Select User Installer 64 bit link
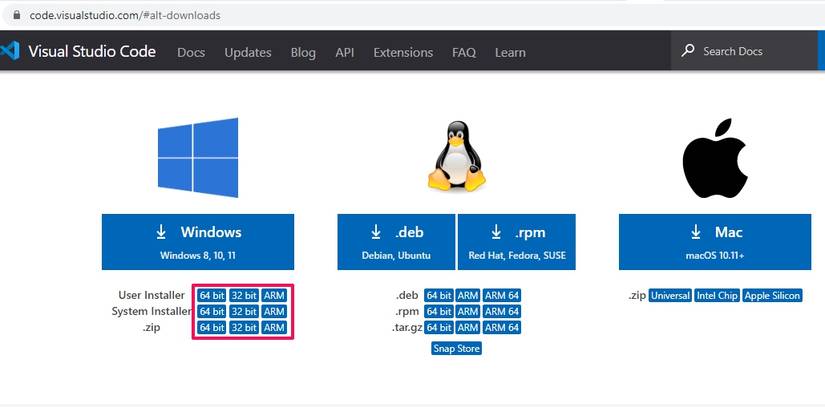 211,296
